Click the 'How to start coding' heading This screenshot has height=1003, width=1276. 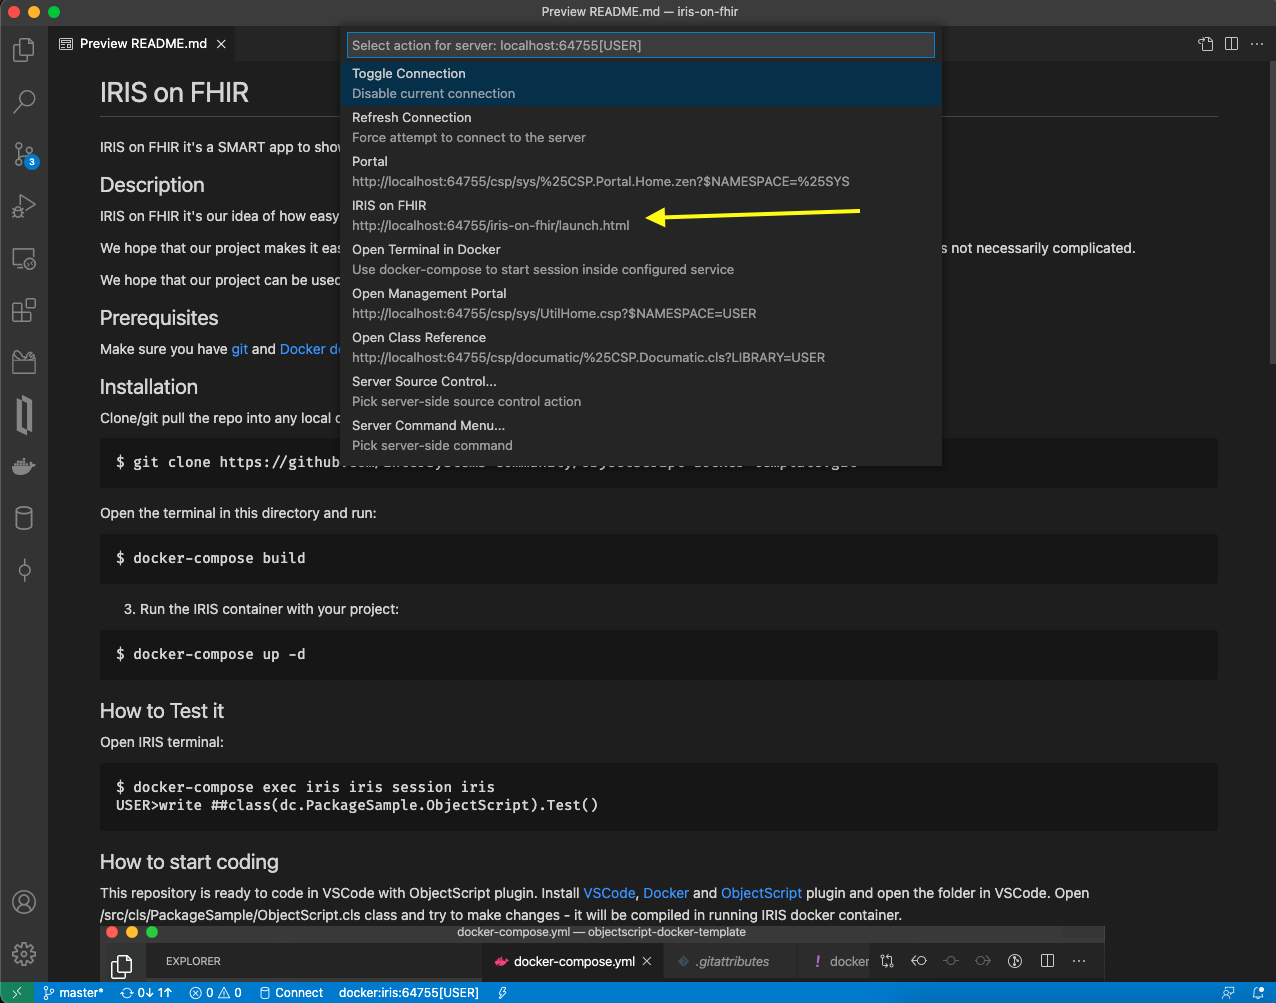coord(189,862)
